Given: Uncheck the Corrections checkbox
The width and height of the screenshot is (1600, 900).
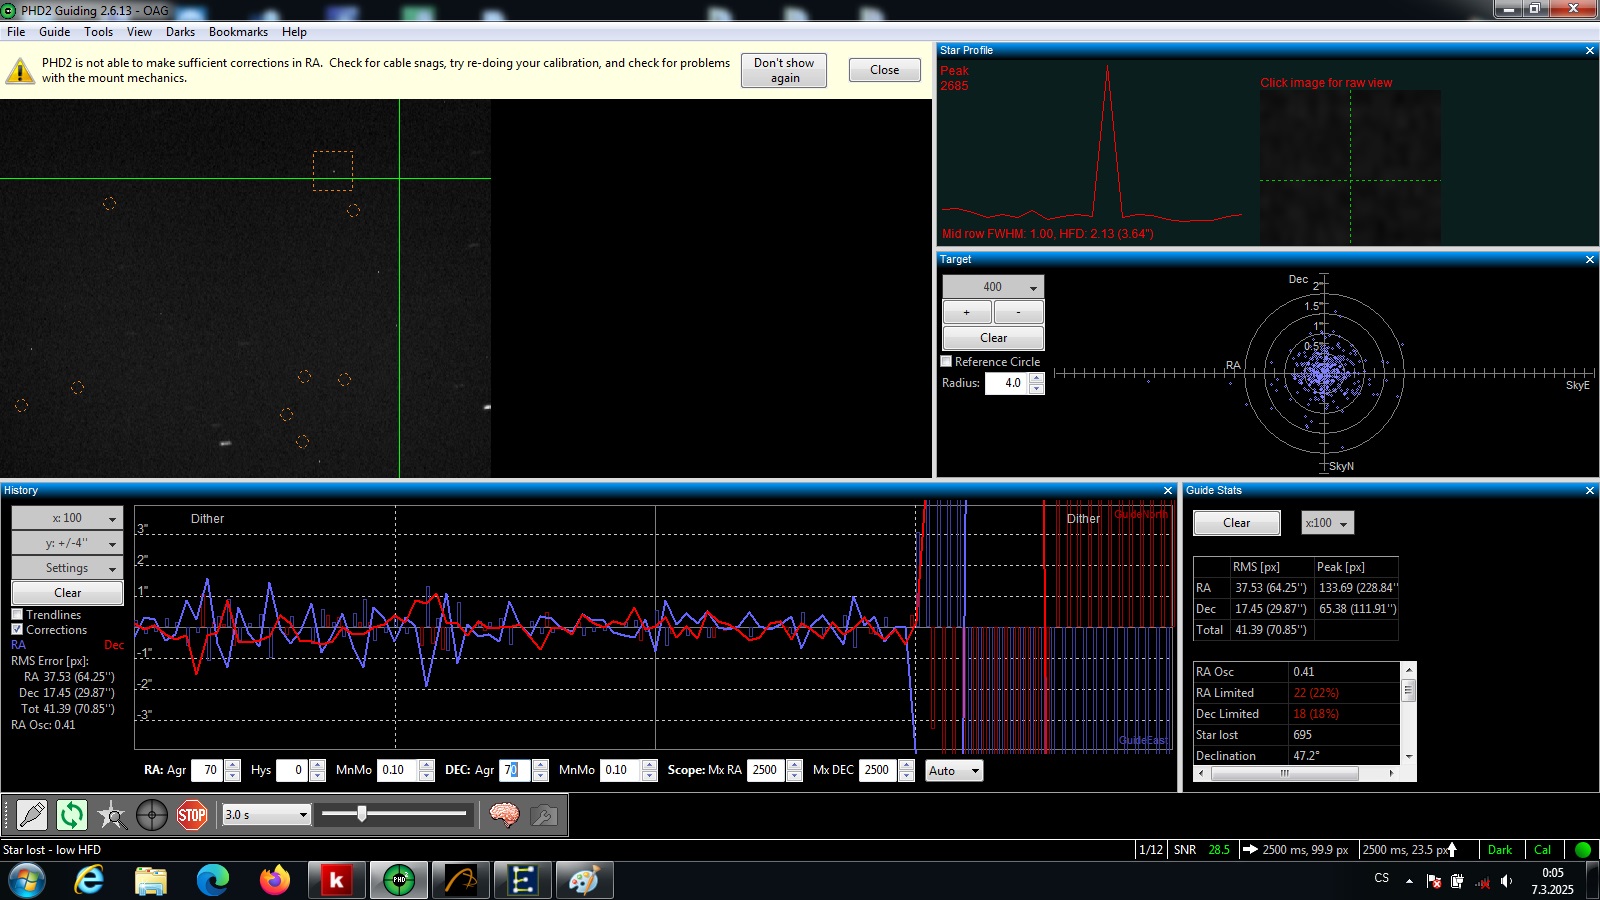Looking at the screenshot, I should (17, 629).
